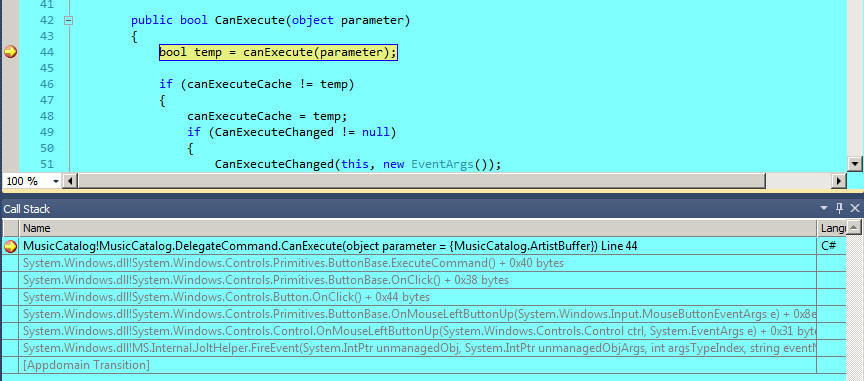This screenshot has height=381, width=864.
Task: Collapse the CanExecute method outline
Action: click(x=68, y=21)
